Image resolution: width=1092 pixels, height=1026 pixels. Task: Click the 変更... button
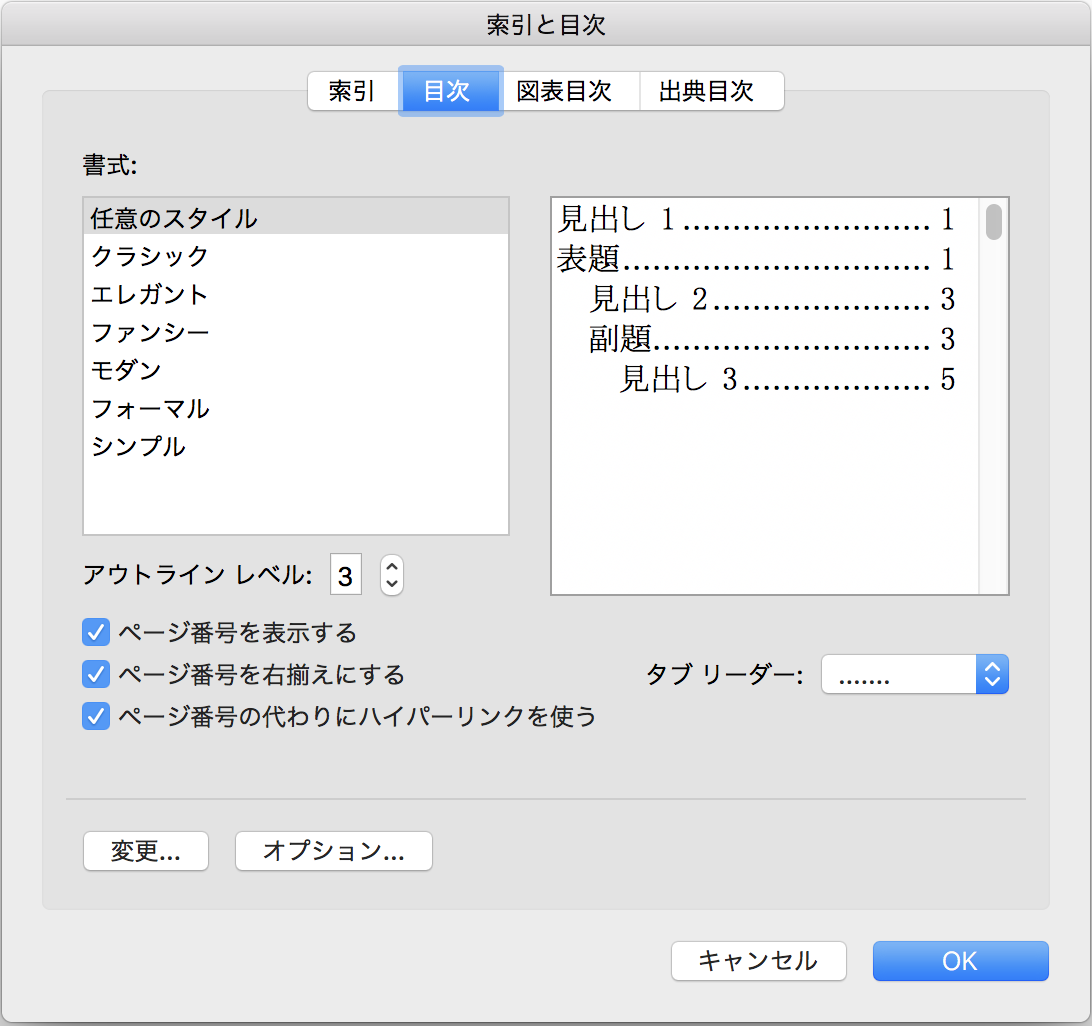tap(146, 851)
